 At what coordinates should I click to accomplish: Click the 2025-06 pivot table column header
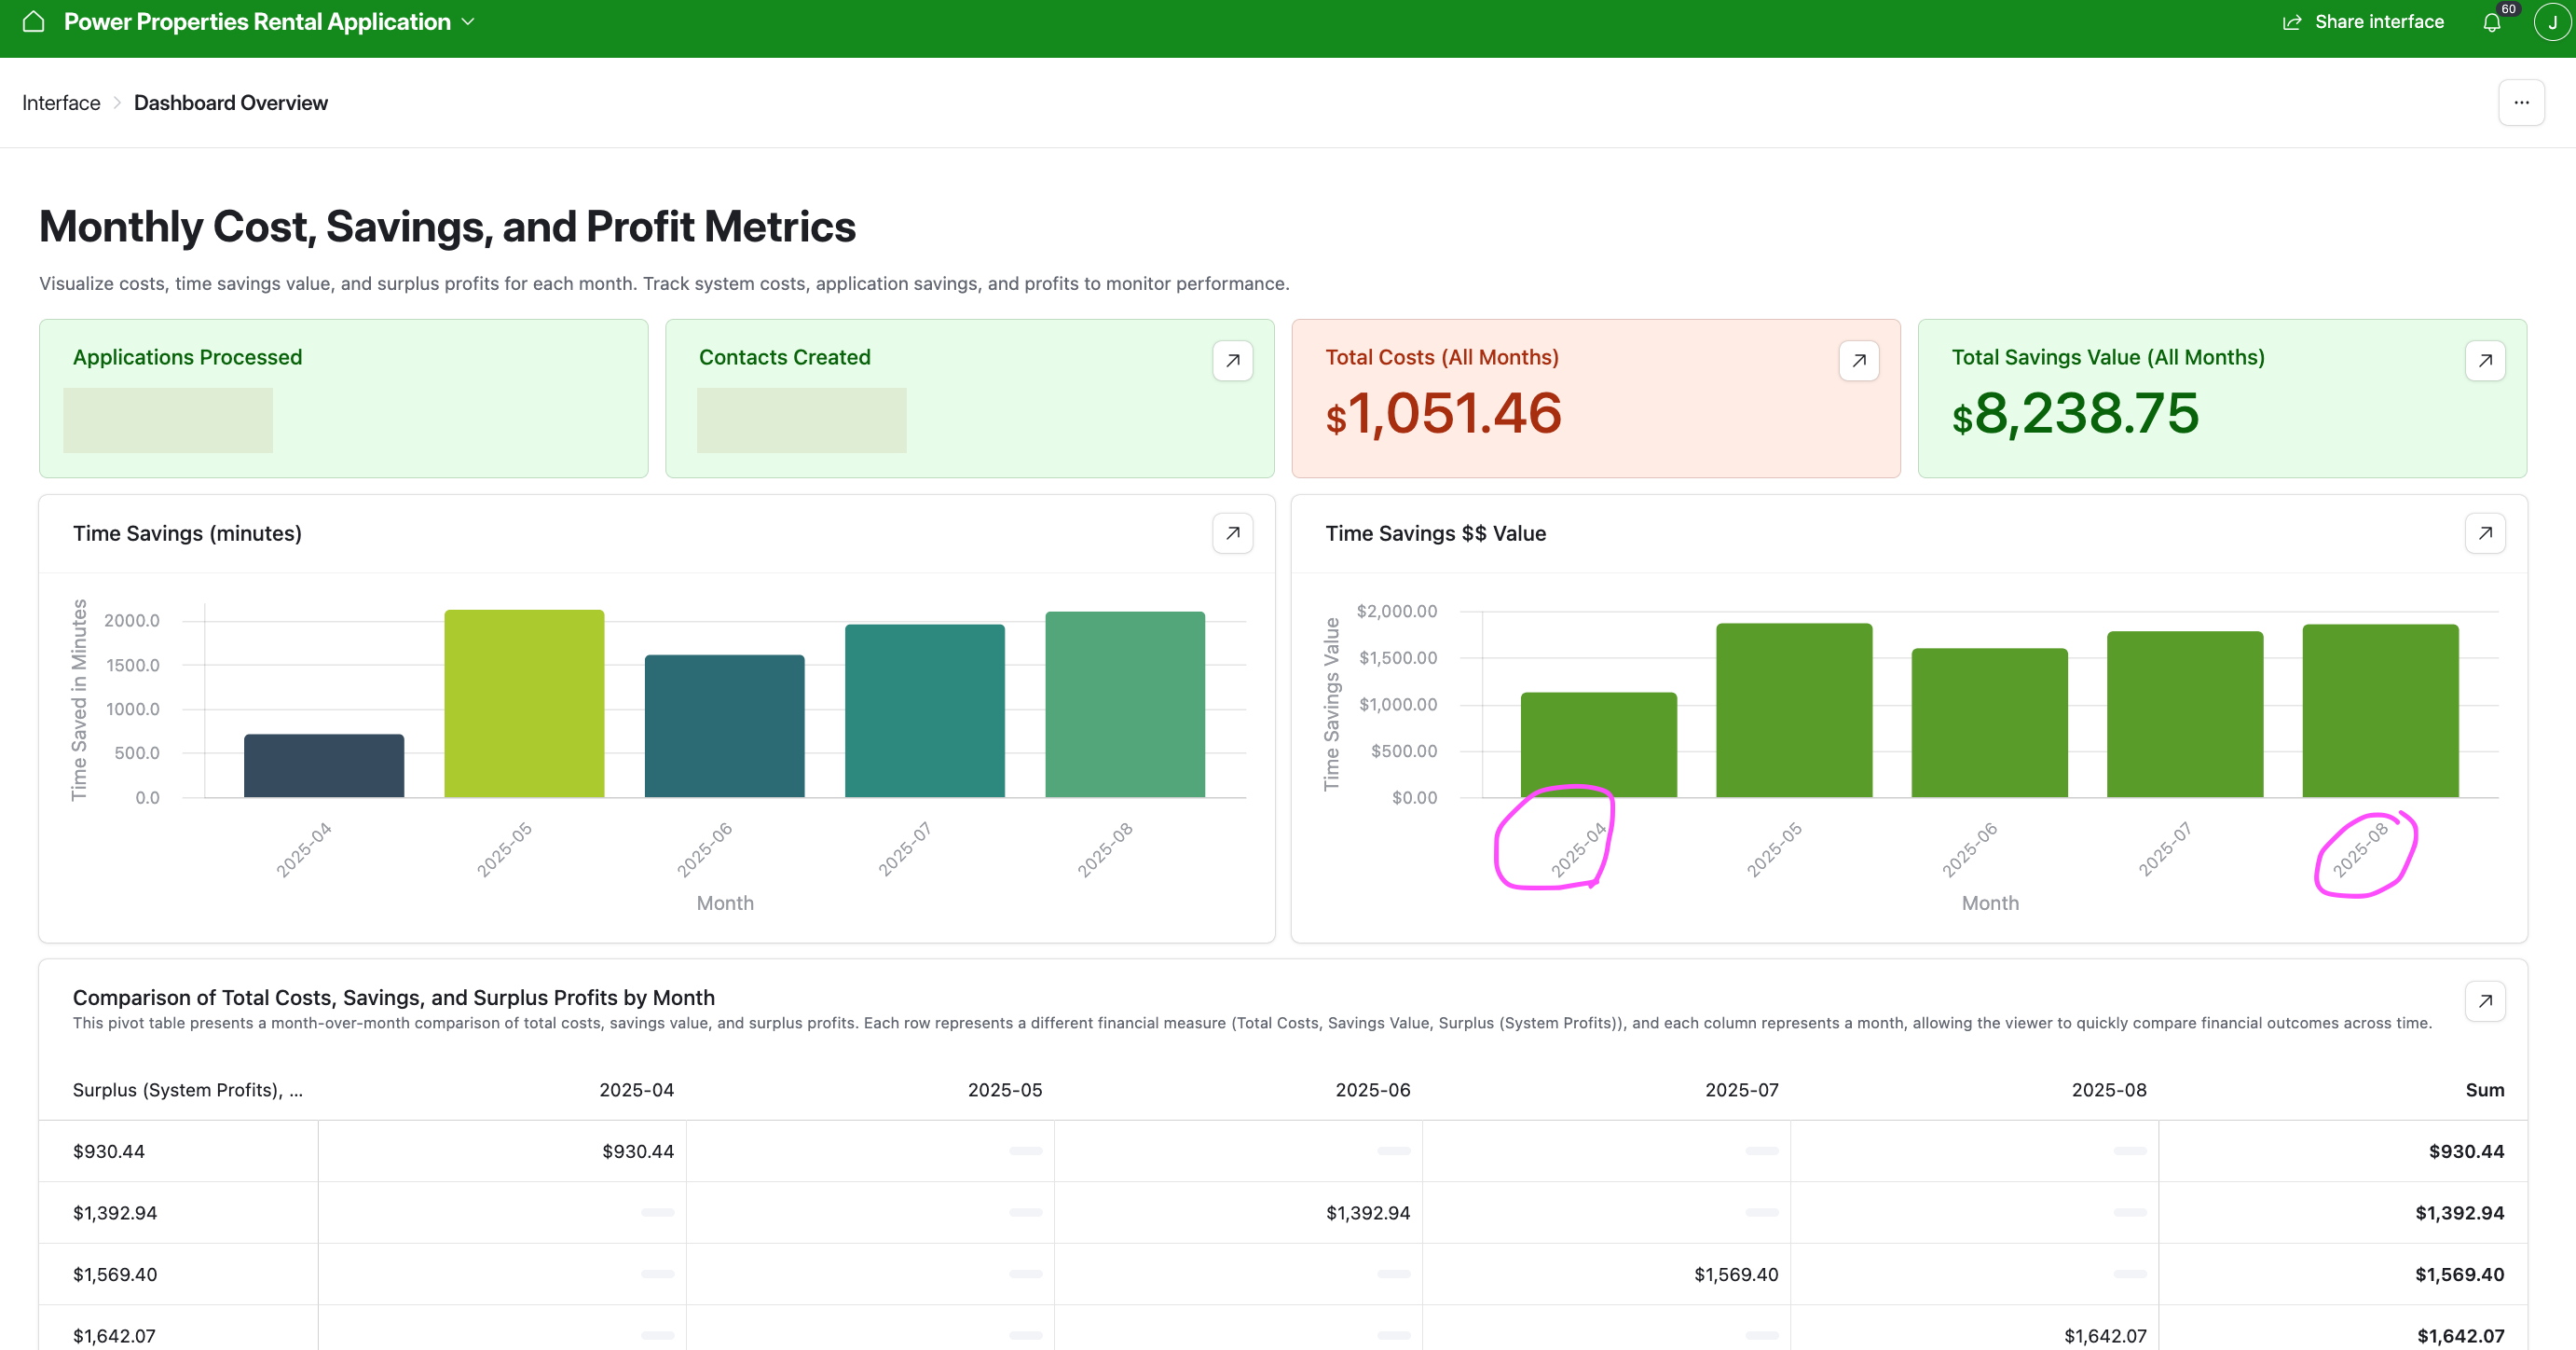pyautogui.click(x=1372, y=1090)
